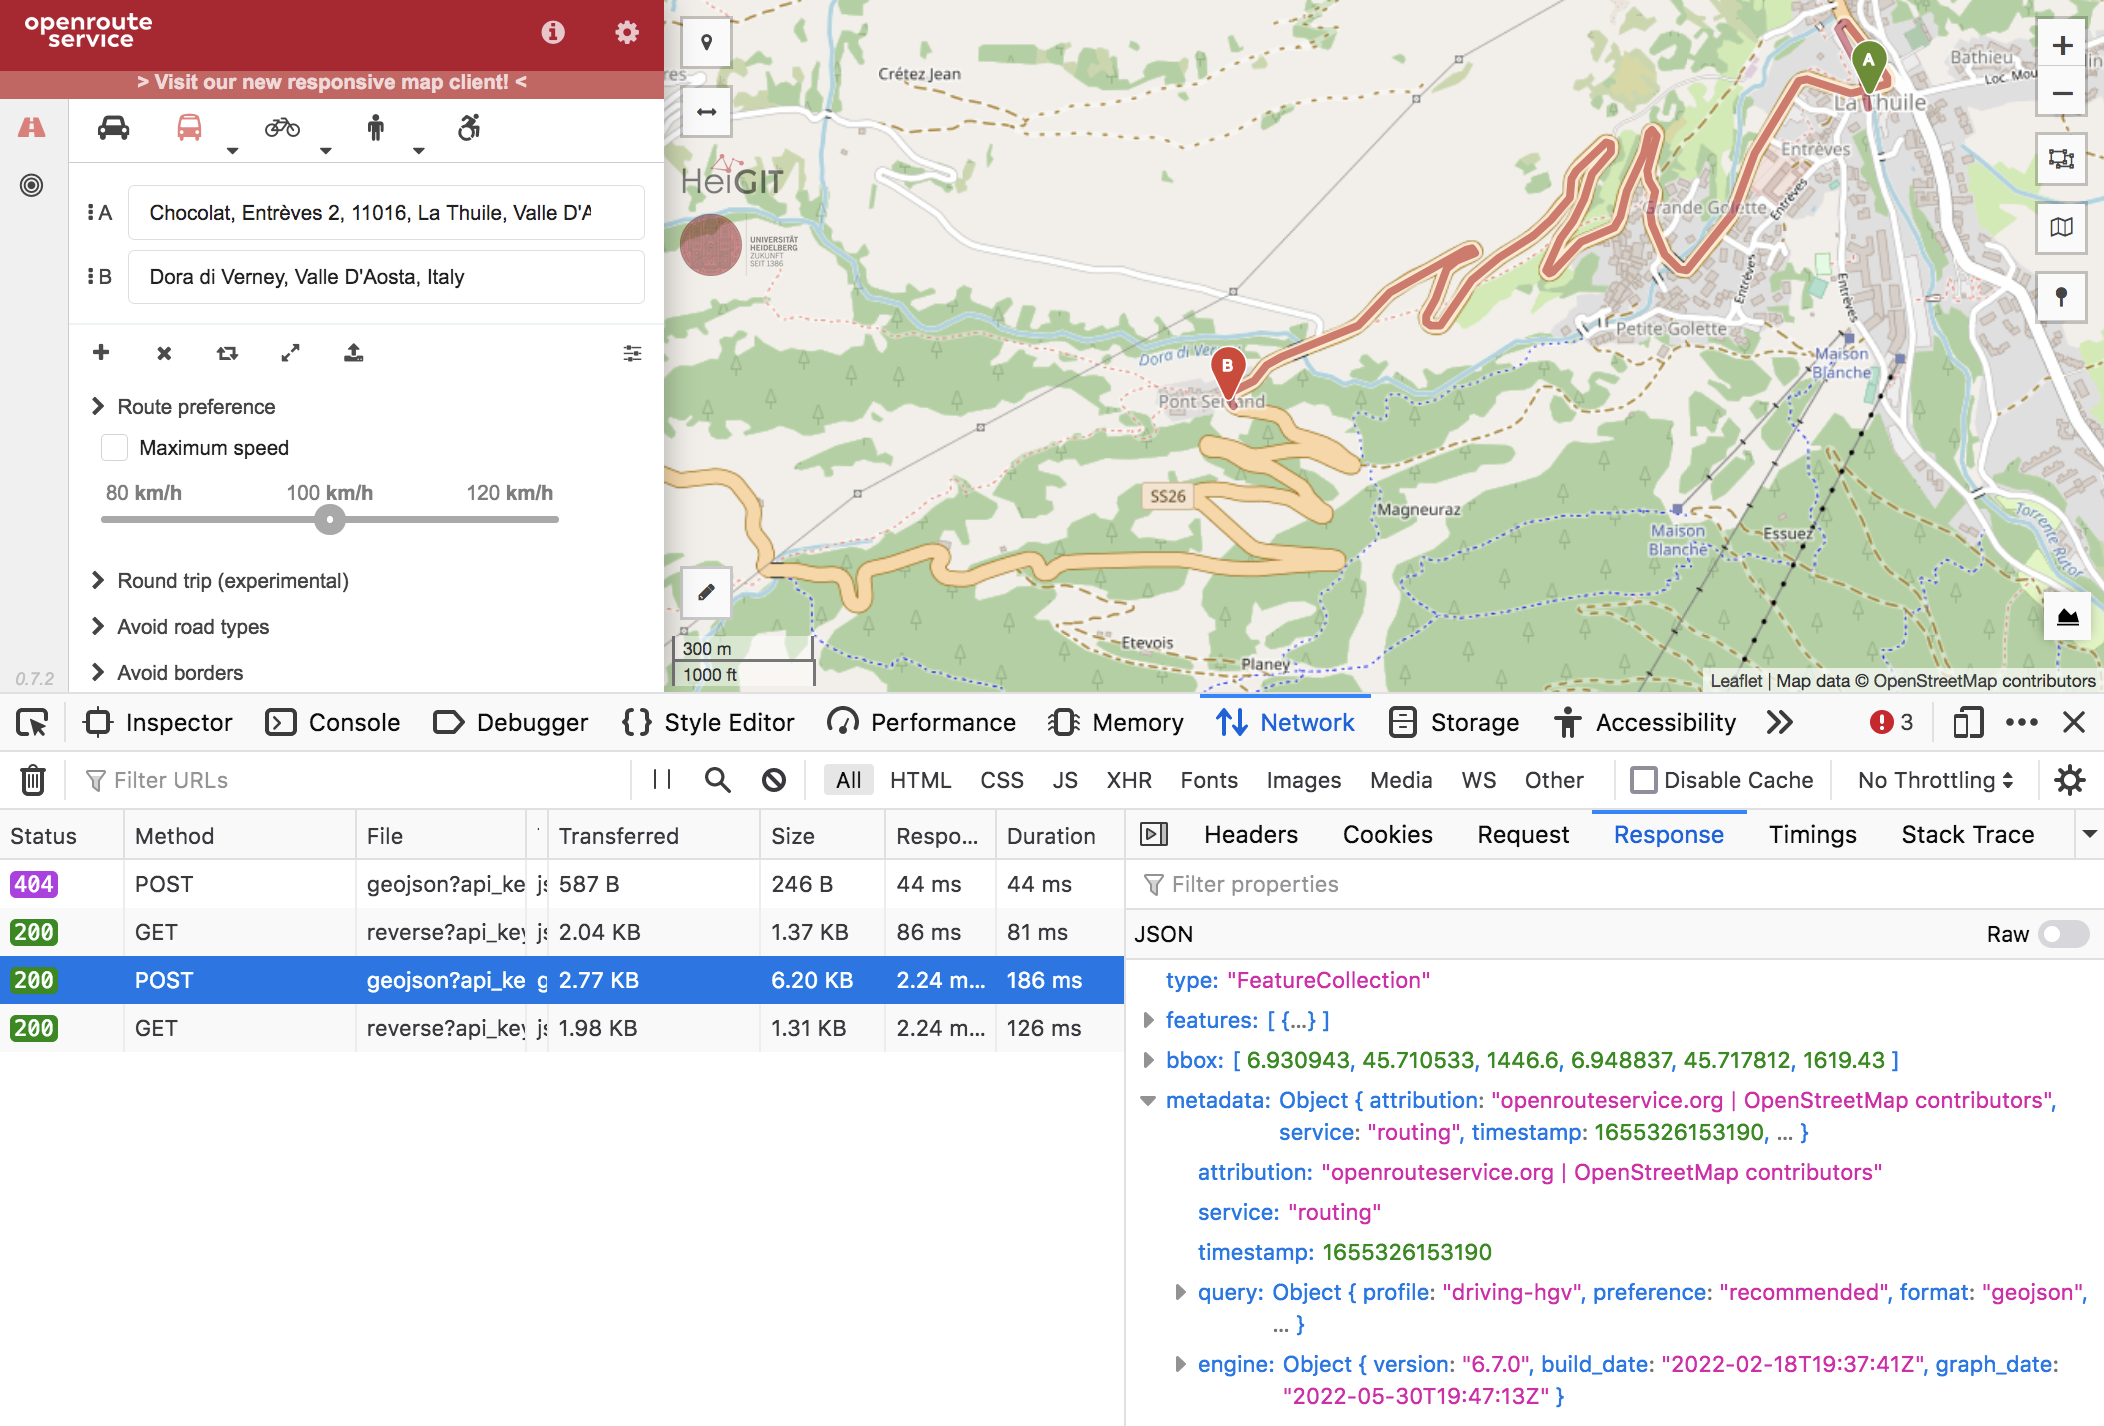The image size is (2104, 1426).
Task: Switch to the Timings tab
Action: 1812,835
